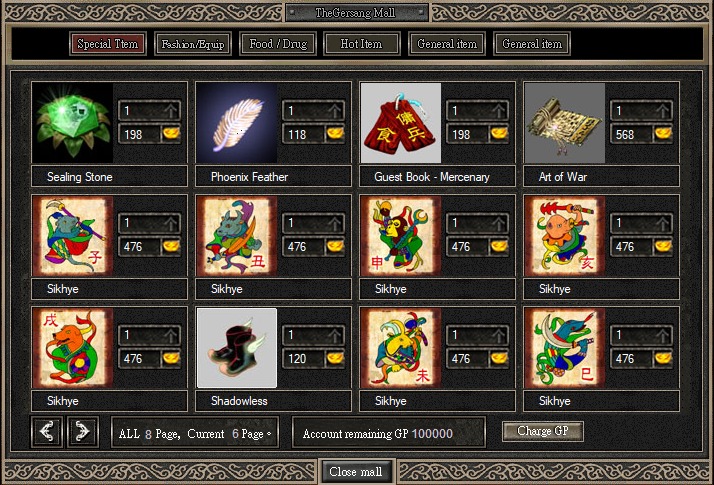Image resolution: width=714 pixels, height=485 pixels.
Task: Raise quantity arrow for Phoenix Feather
Action: tap(335, 110)
